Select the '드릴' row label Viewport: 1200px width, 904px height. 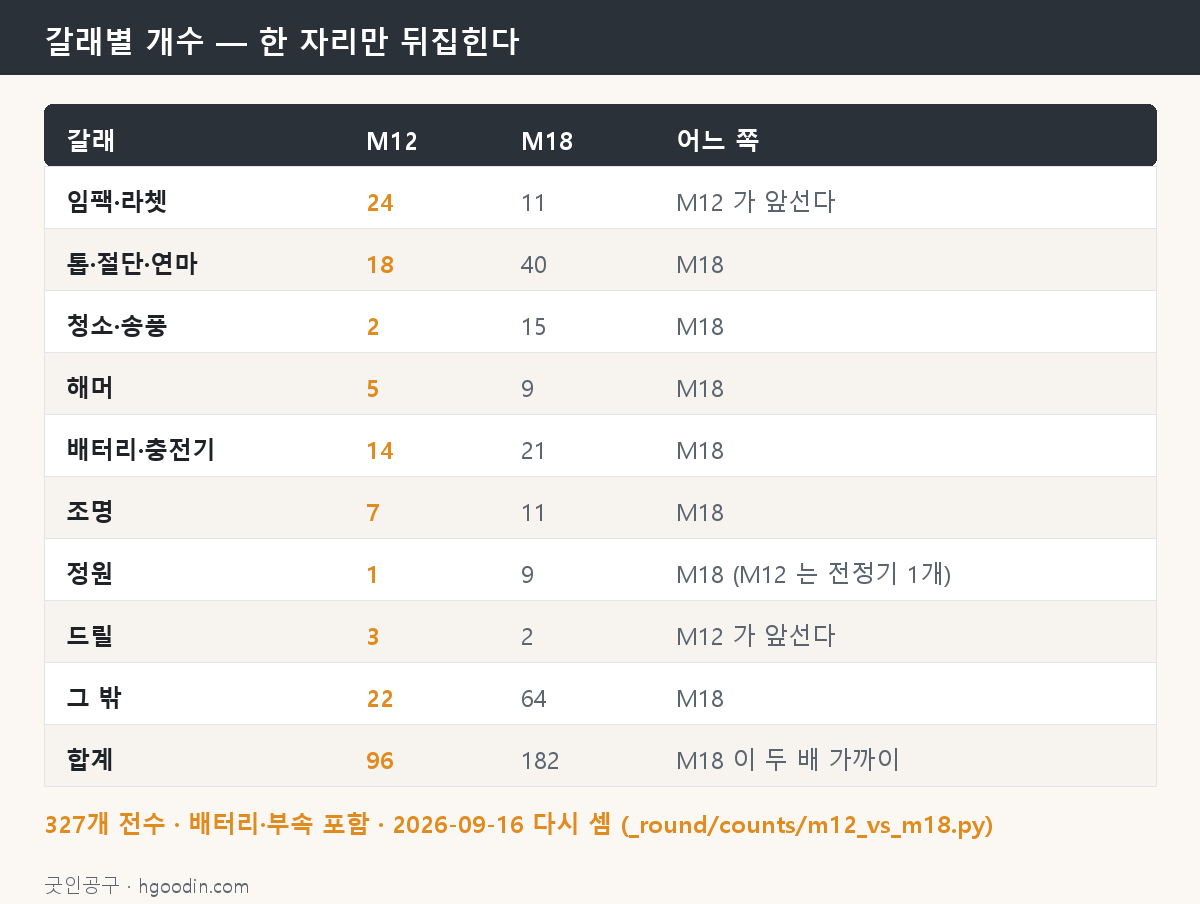90,636
